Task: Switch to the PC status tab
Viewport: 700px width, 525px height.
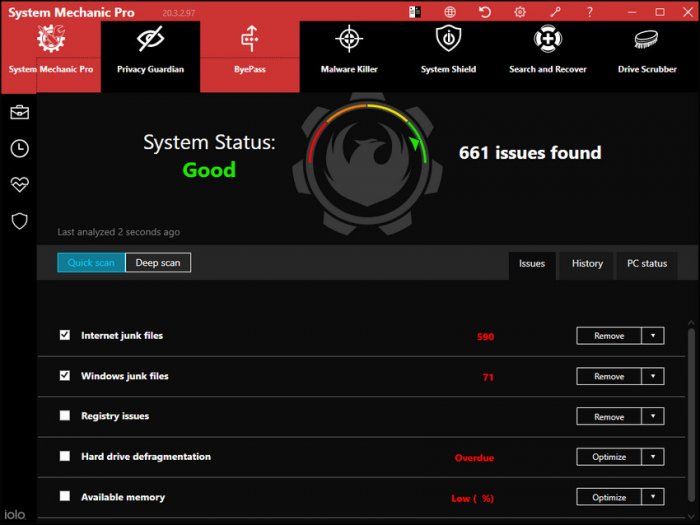Action: coord(647,265)
